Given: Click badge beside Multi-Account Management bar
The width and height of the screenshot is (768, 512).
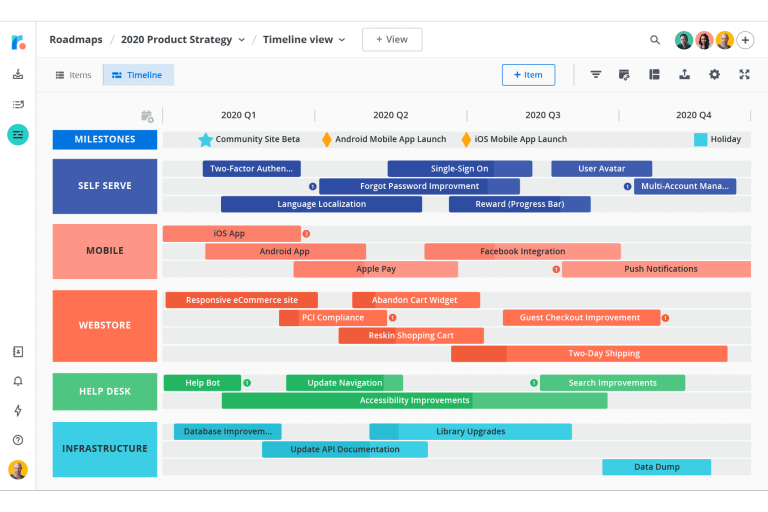Looking at the screenshot, I should pos(627,187).
